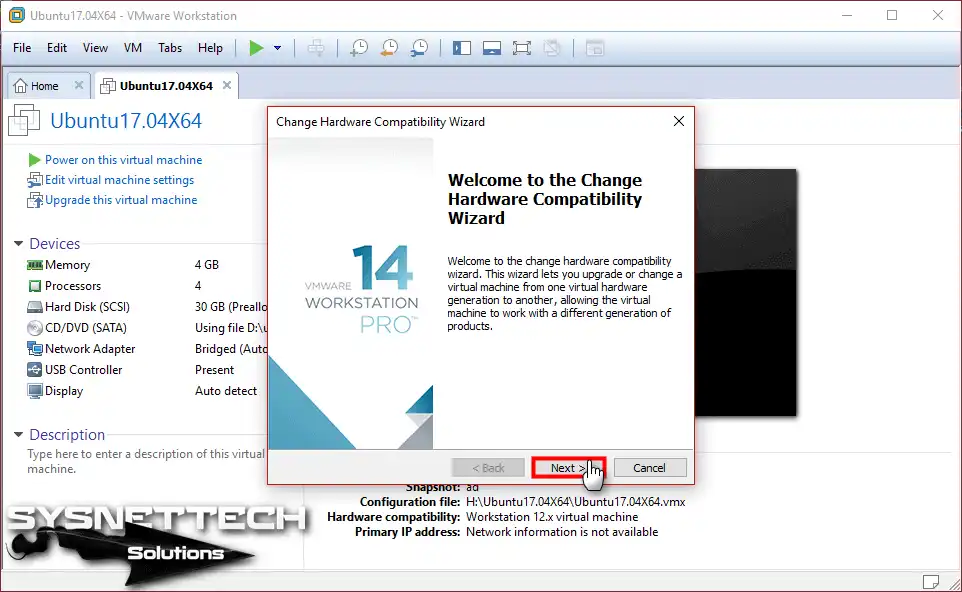Select the USB Controller device
962x592 pixels.
146,370
